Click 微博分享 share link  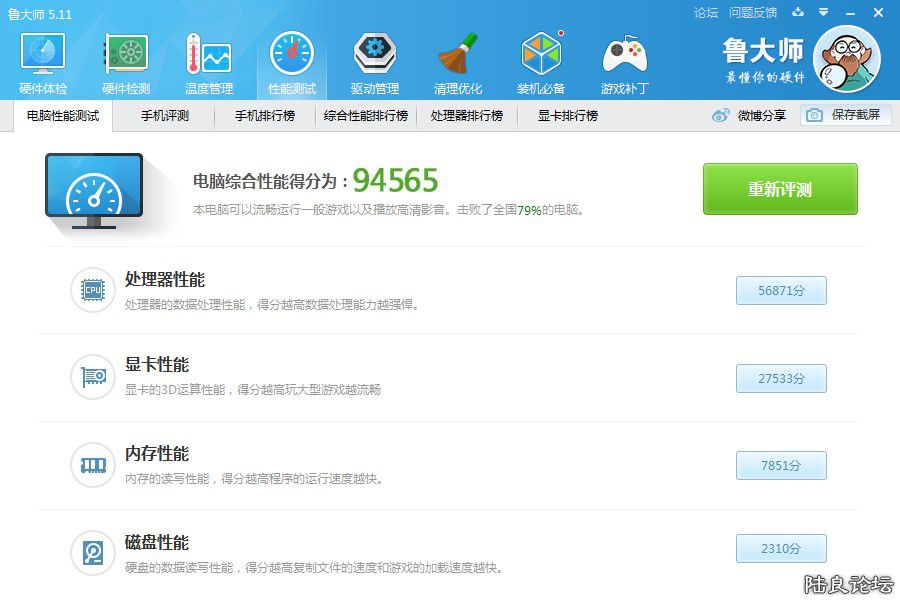pos(749,116)
